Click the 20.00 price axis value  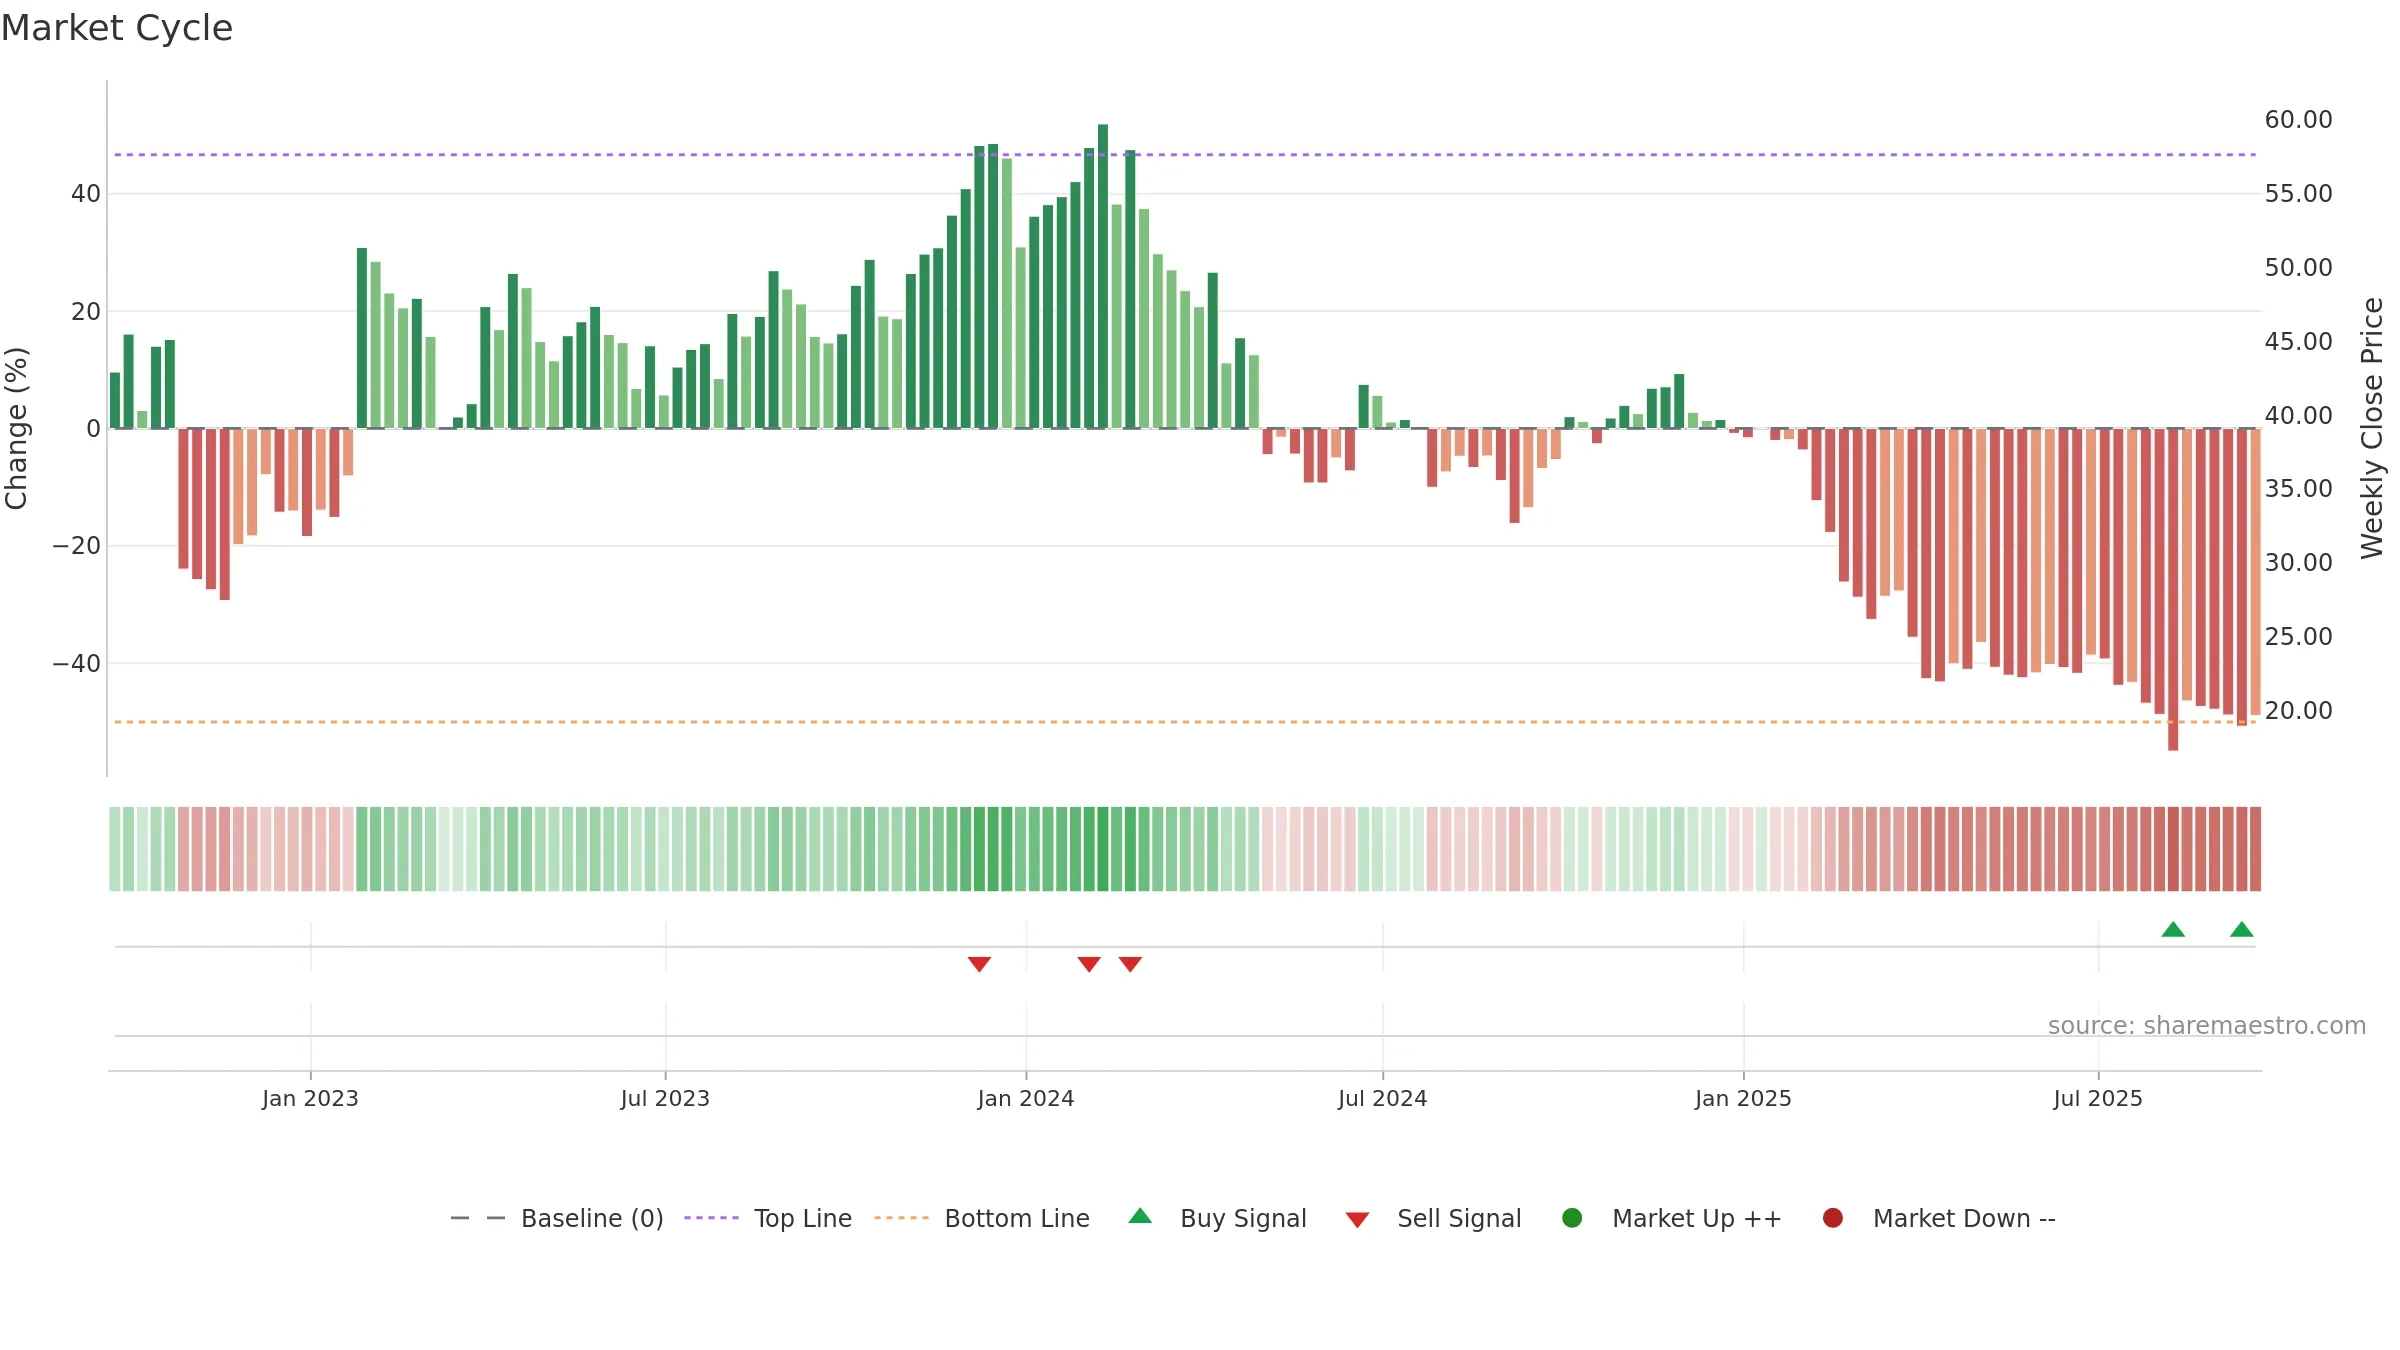(x=2298, y=711)
